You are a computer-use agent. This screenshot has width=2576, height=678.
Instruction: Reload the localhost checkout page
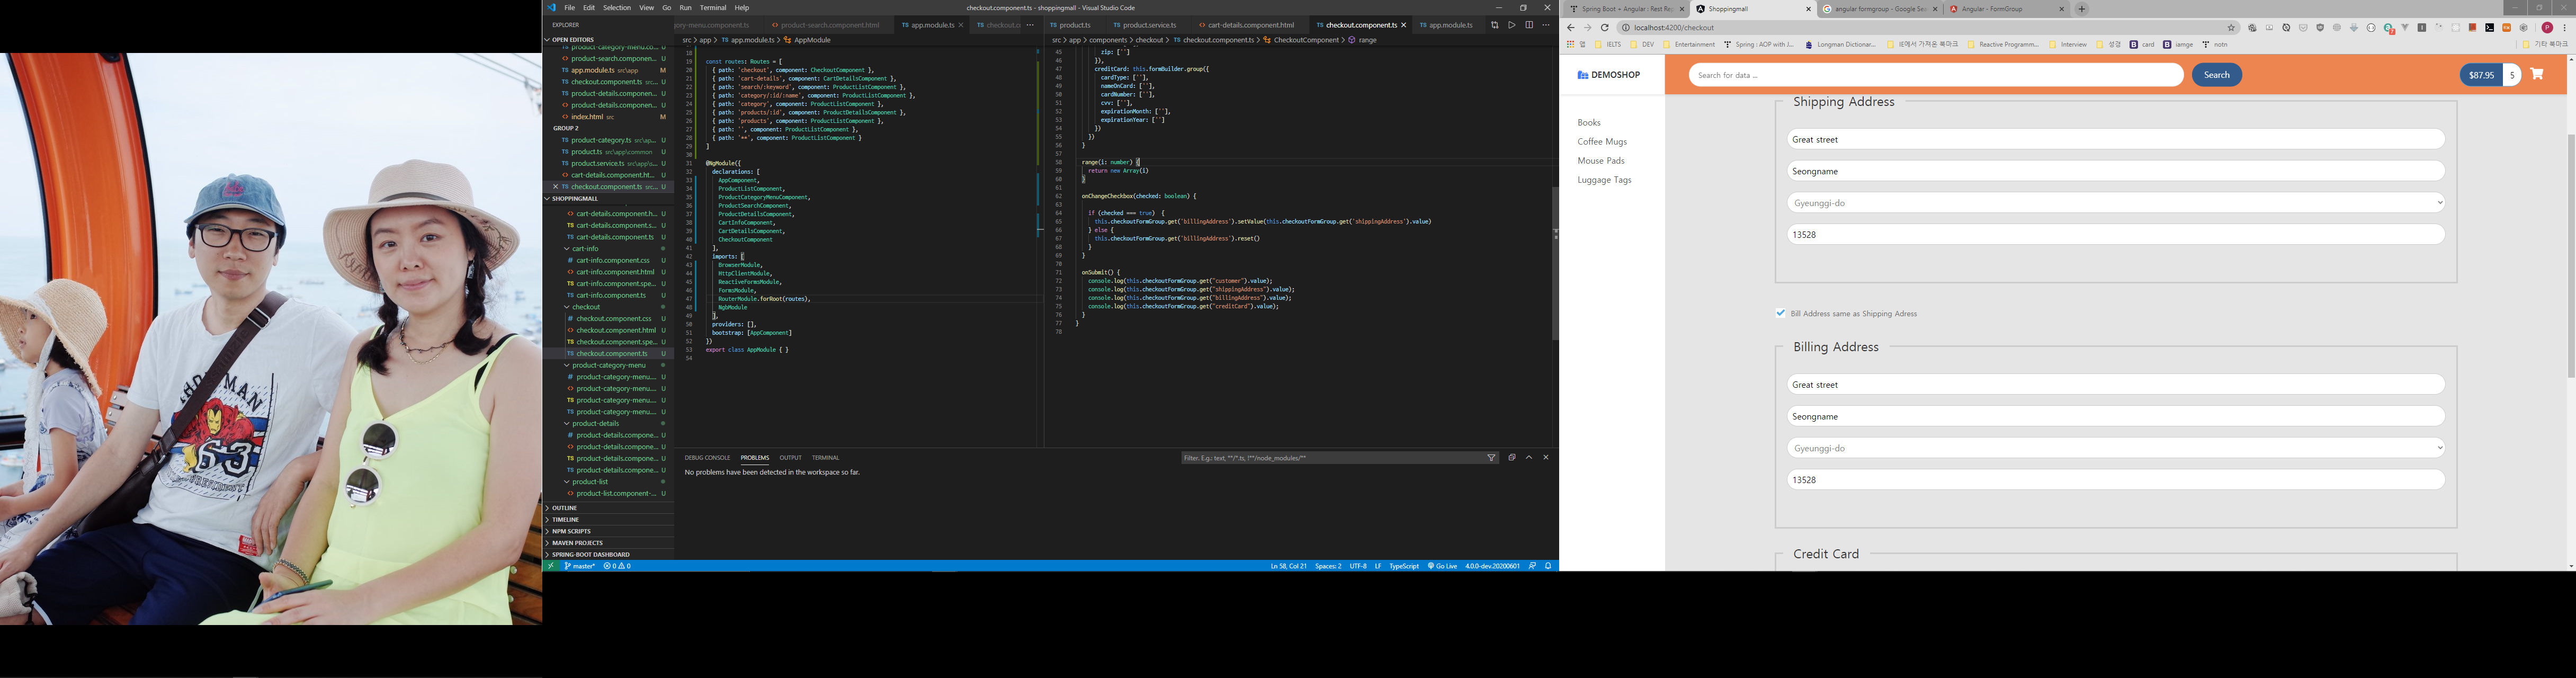(1604, 28)
